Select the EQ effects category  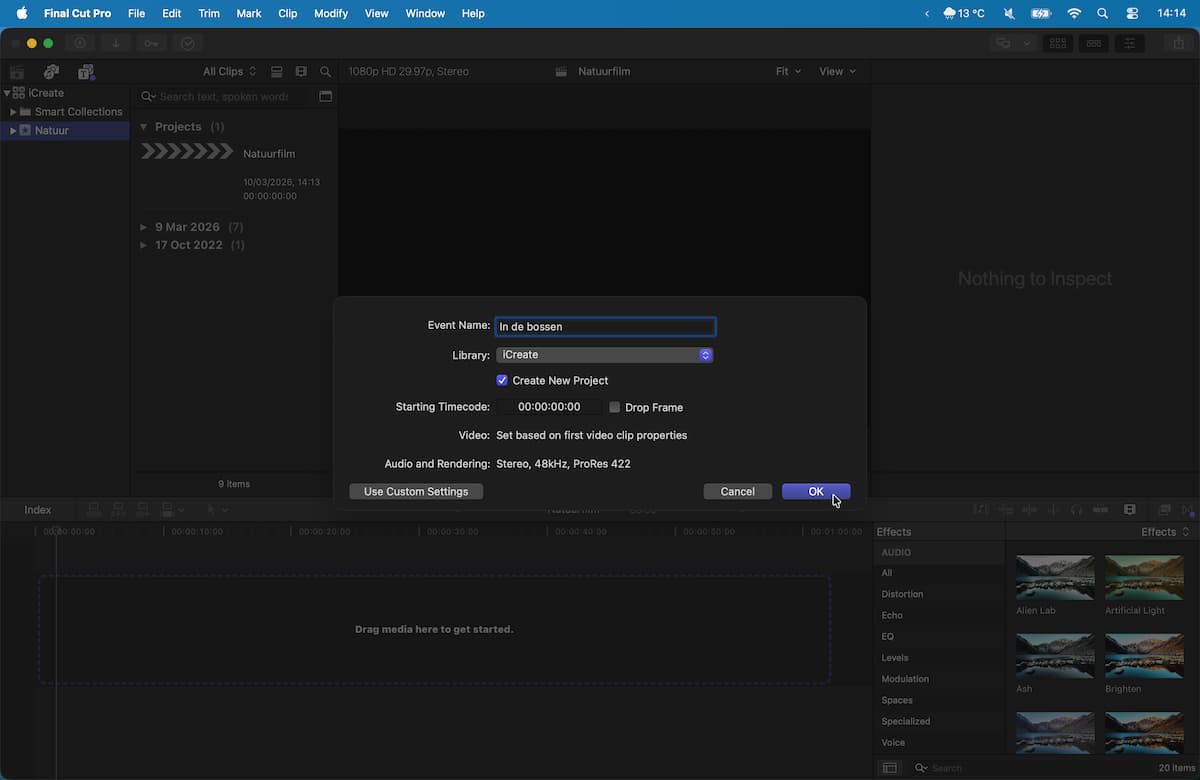pyautogui.click(x=888, y=636)
